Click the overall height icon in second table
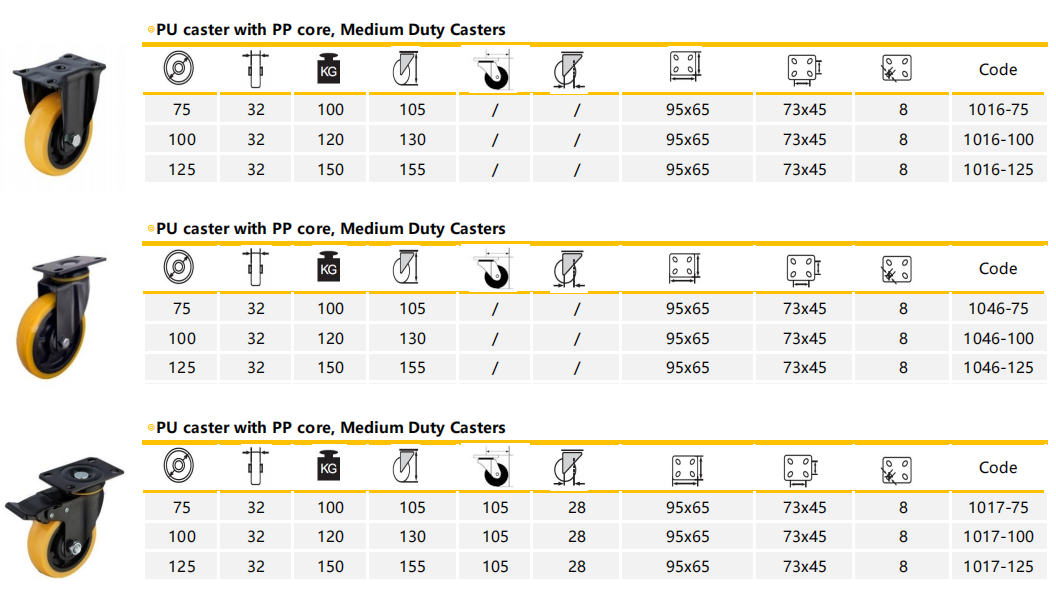Screen dimensions: 1056x594 pyautogui.click(x=412, y=268)
